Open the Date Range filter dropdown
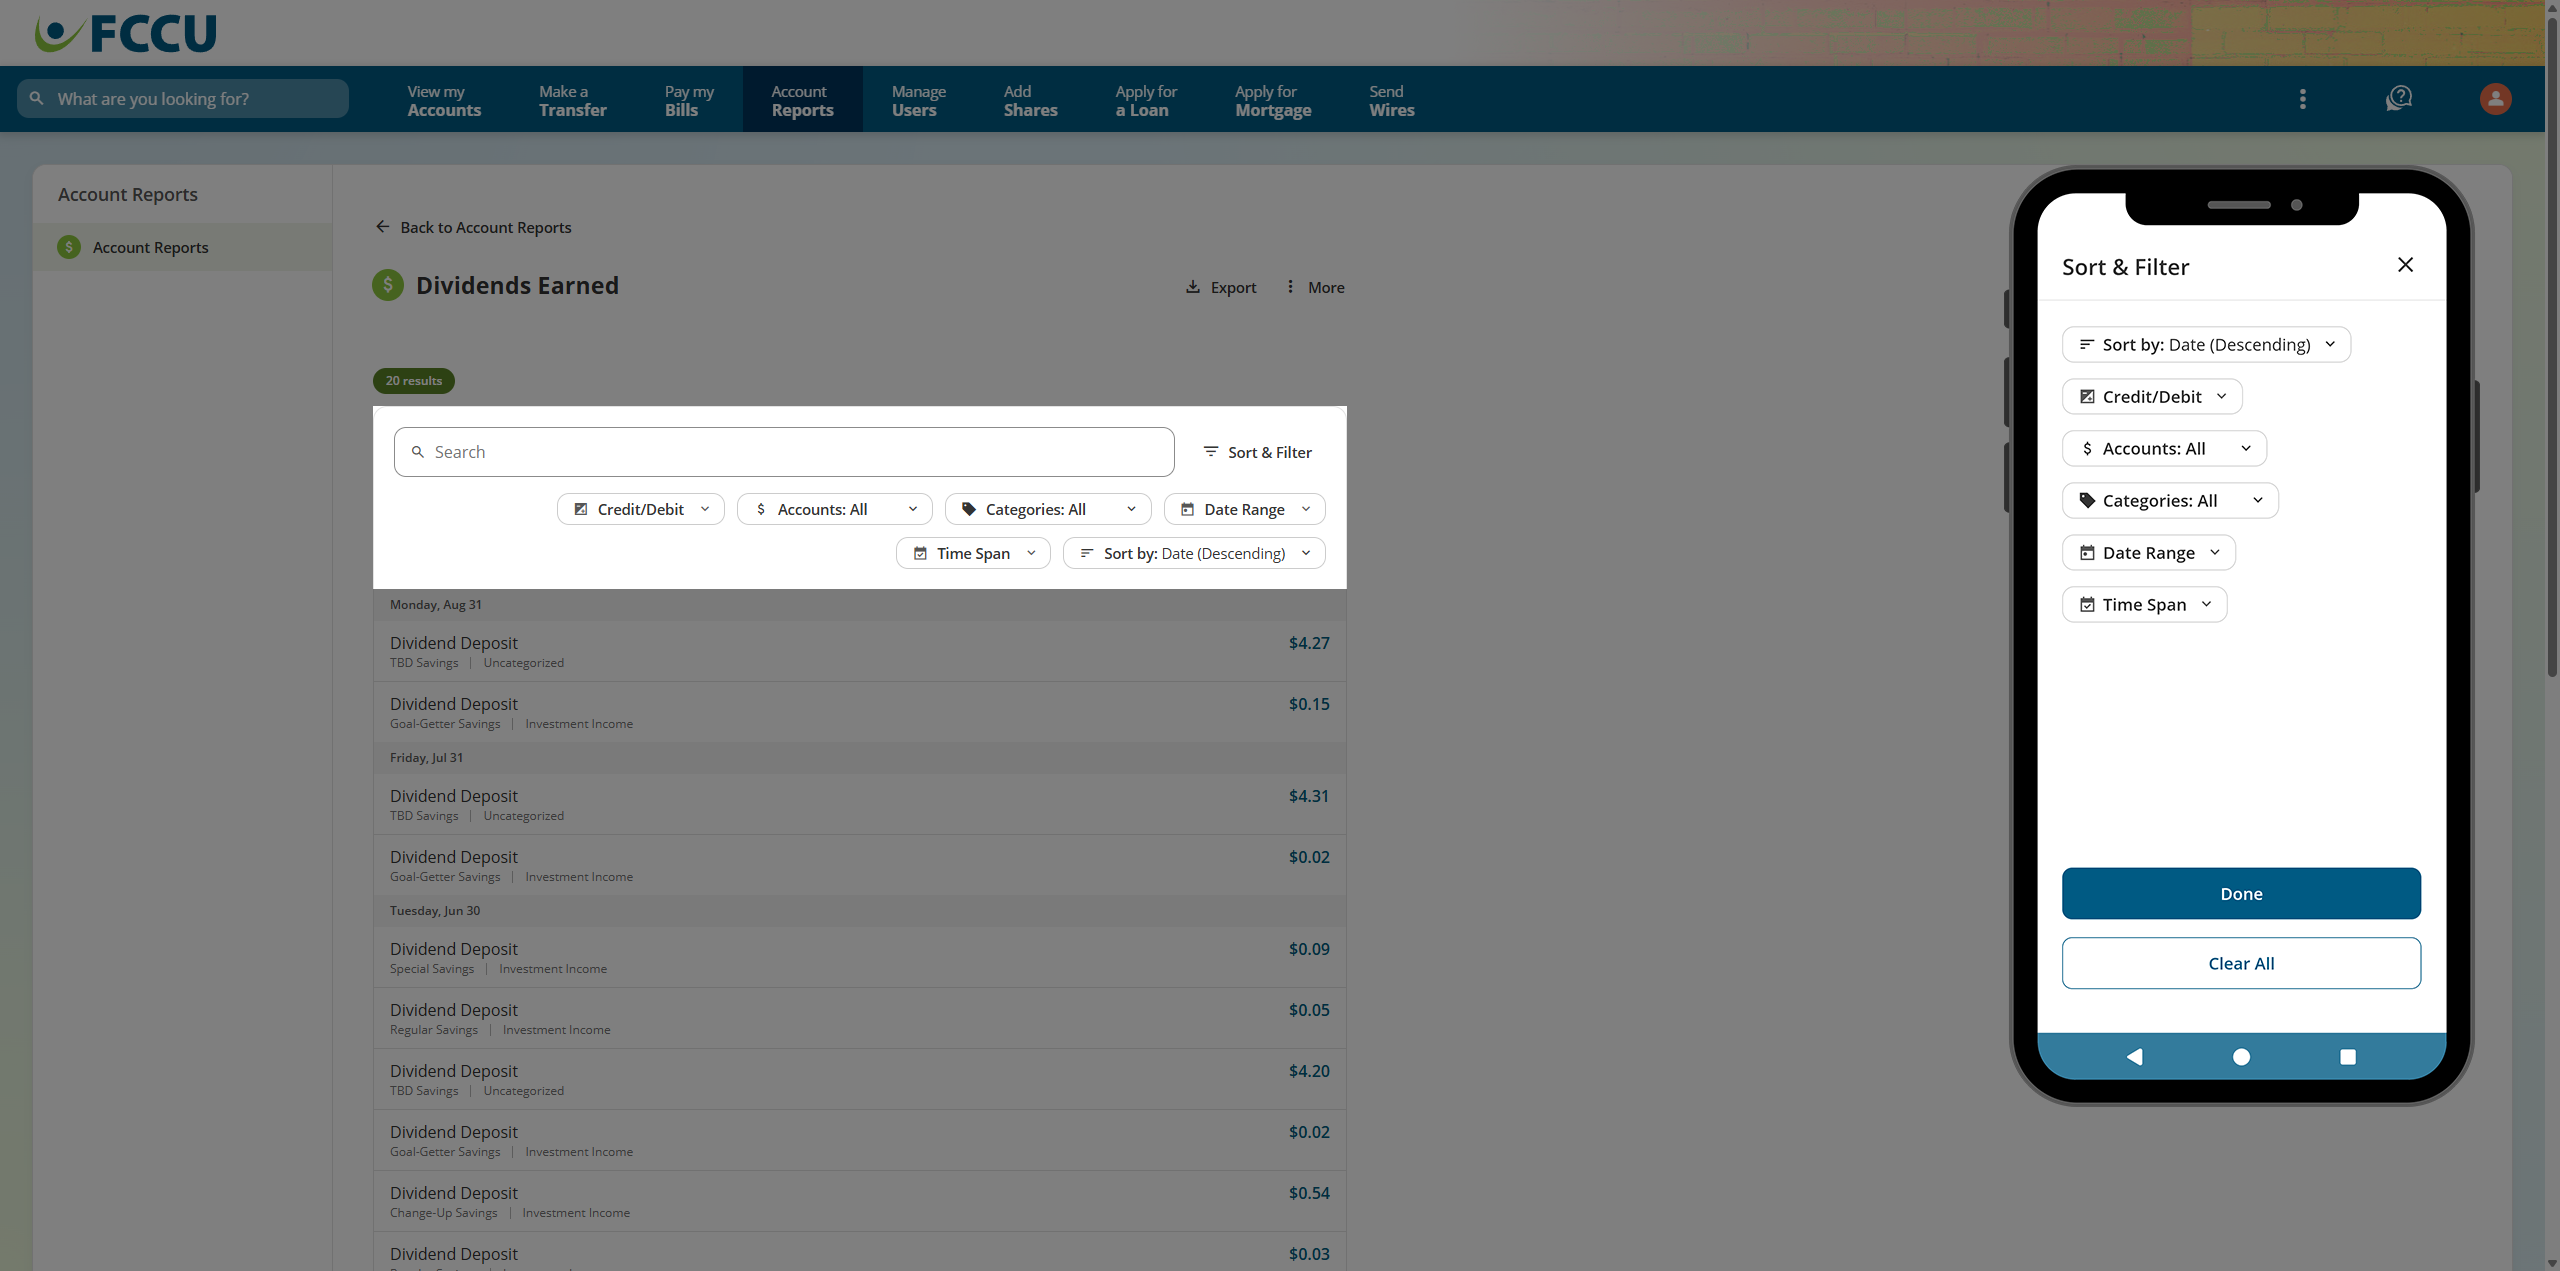2560x1271 pixels. [1245, 509]
